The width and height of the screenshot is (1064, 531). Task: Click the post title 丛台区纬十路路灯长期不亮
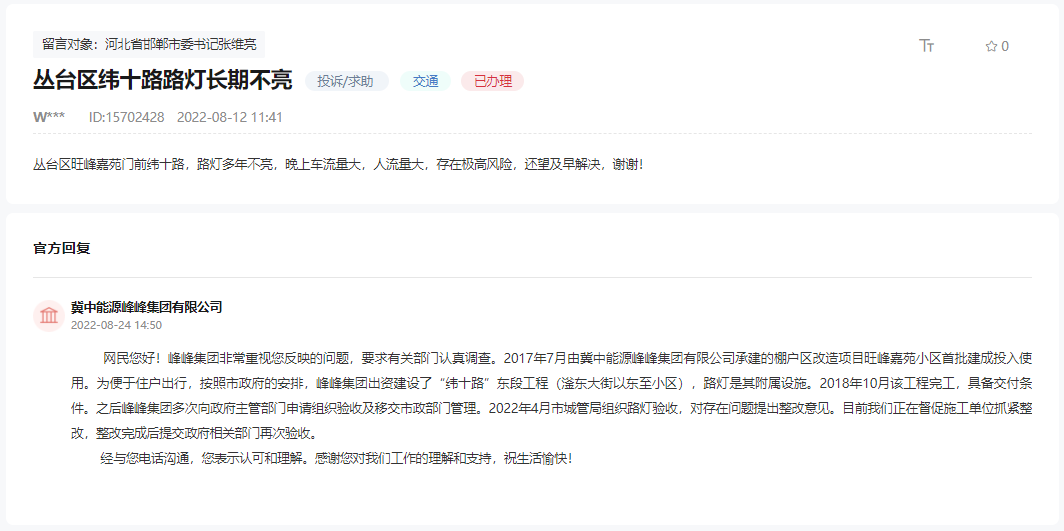click(x=163, y=81)
